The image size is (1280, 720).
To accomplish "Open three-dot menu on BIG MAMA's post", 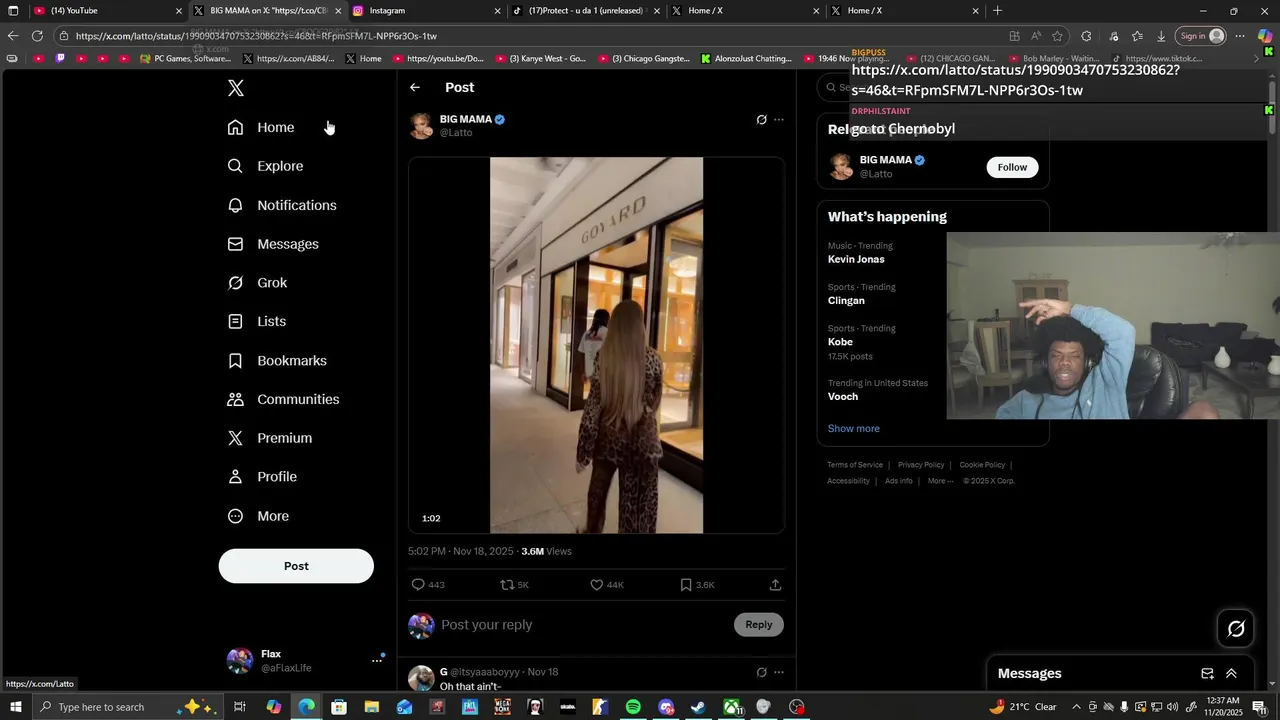I will (x=779, y=120).
